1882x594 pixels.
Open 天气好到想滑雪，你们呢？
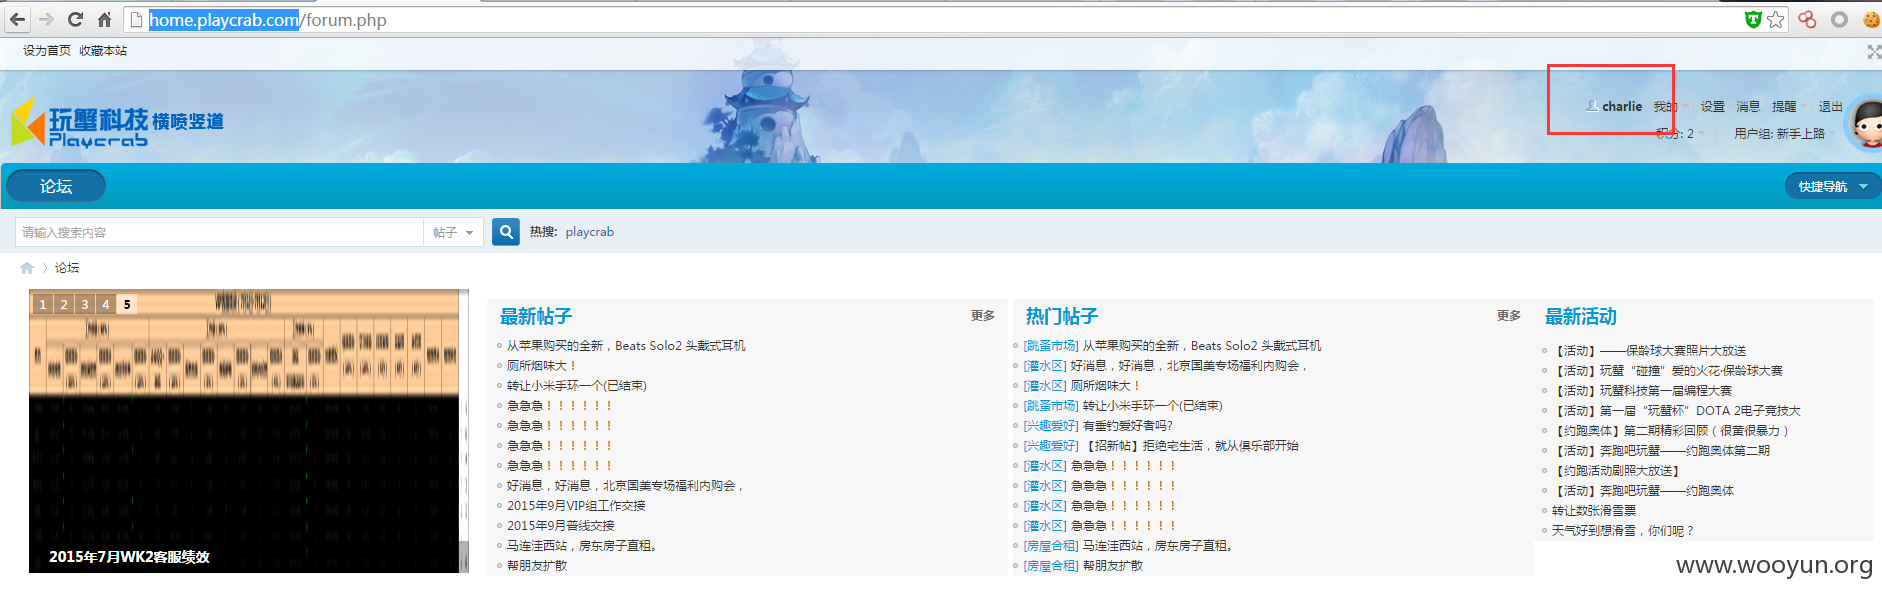click(x=1623, y=531)
